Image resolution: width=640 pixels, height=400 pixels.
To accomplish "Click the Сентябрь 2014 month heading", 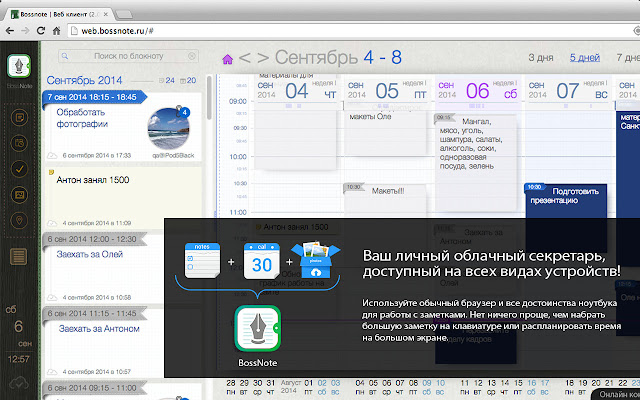I will 84,80.
